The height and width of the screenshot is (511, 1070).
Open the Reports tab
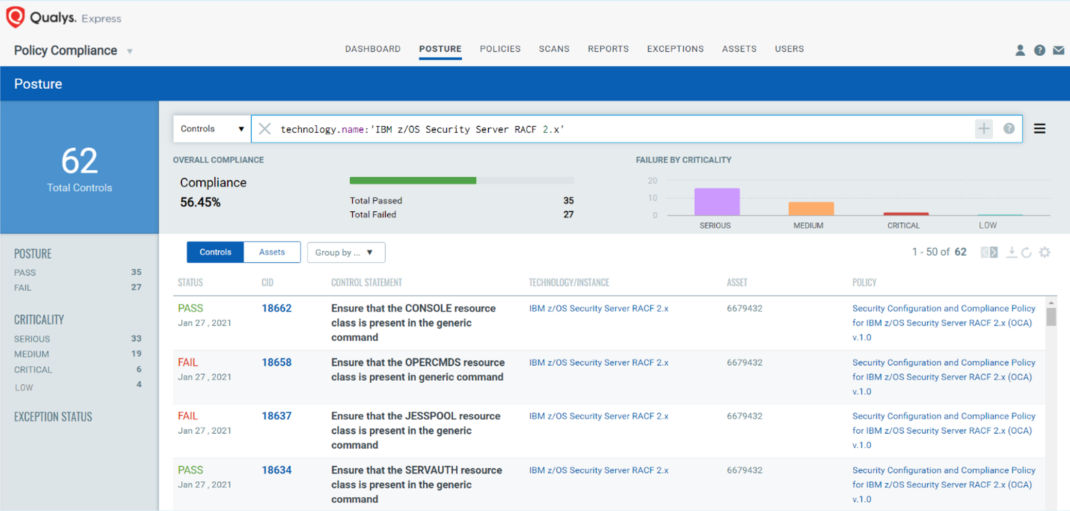coord(608,49)
